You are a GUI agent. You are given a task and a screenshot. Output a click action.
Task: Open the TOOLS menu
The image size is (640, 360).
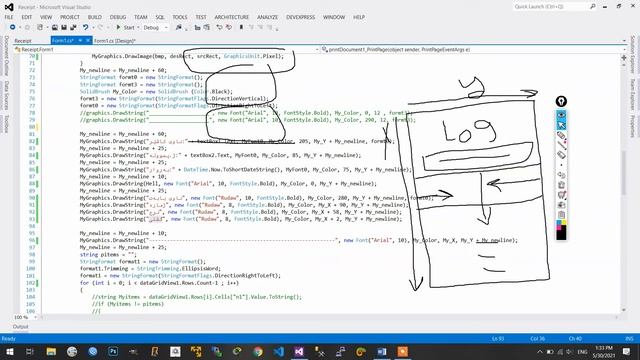click(180, 17)
